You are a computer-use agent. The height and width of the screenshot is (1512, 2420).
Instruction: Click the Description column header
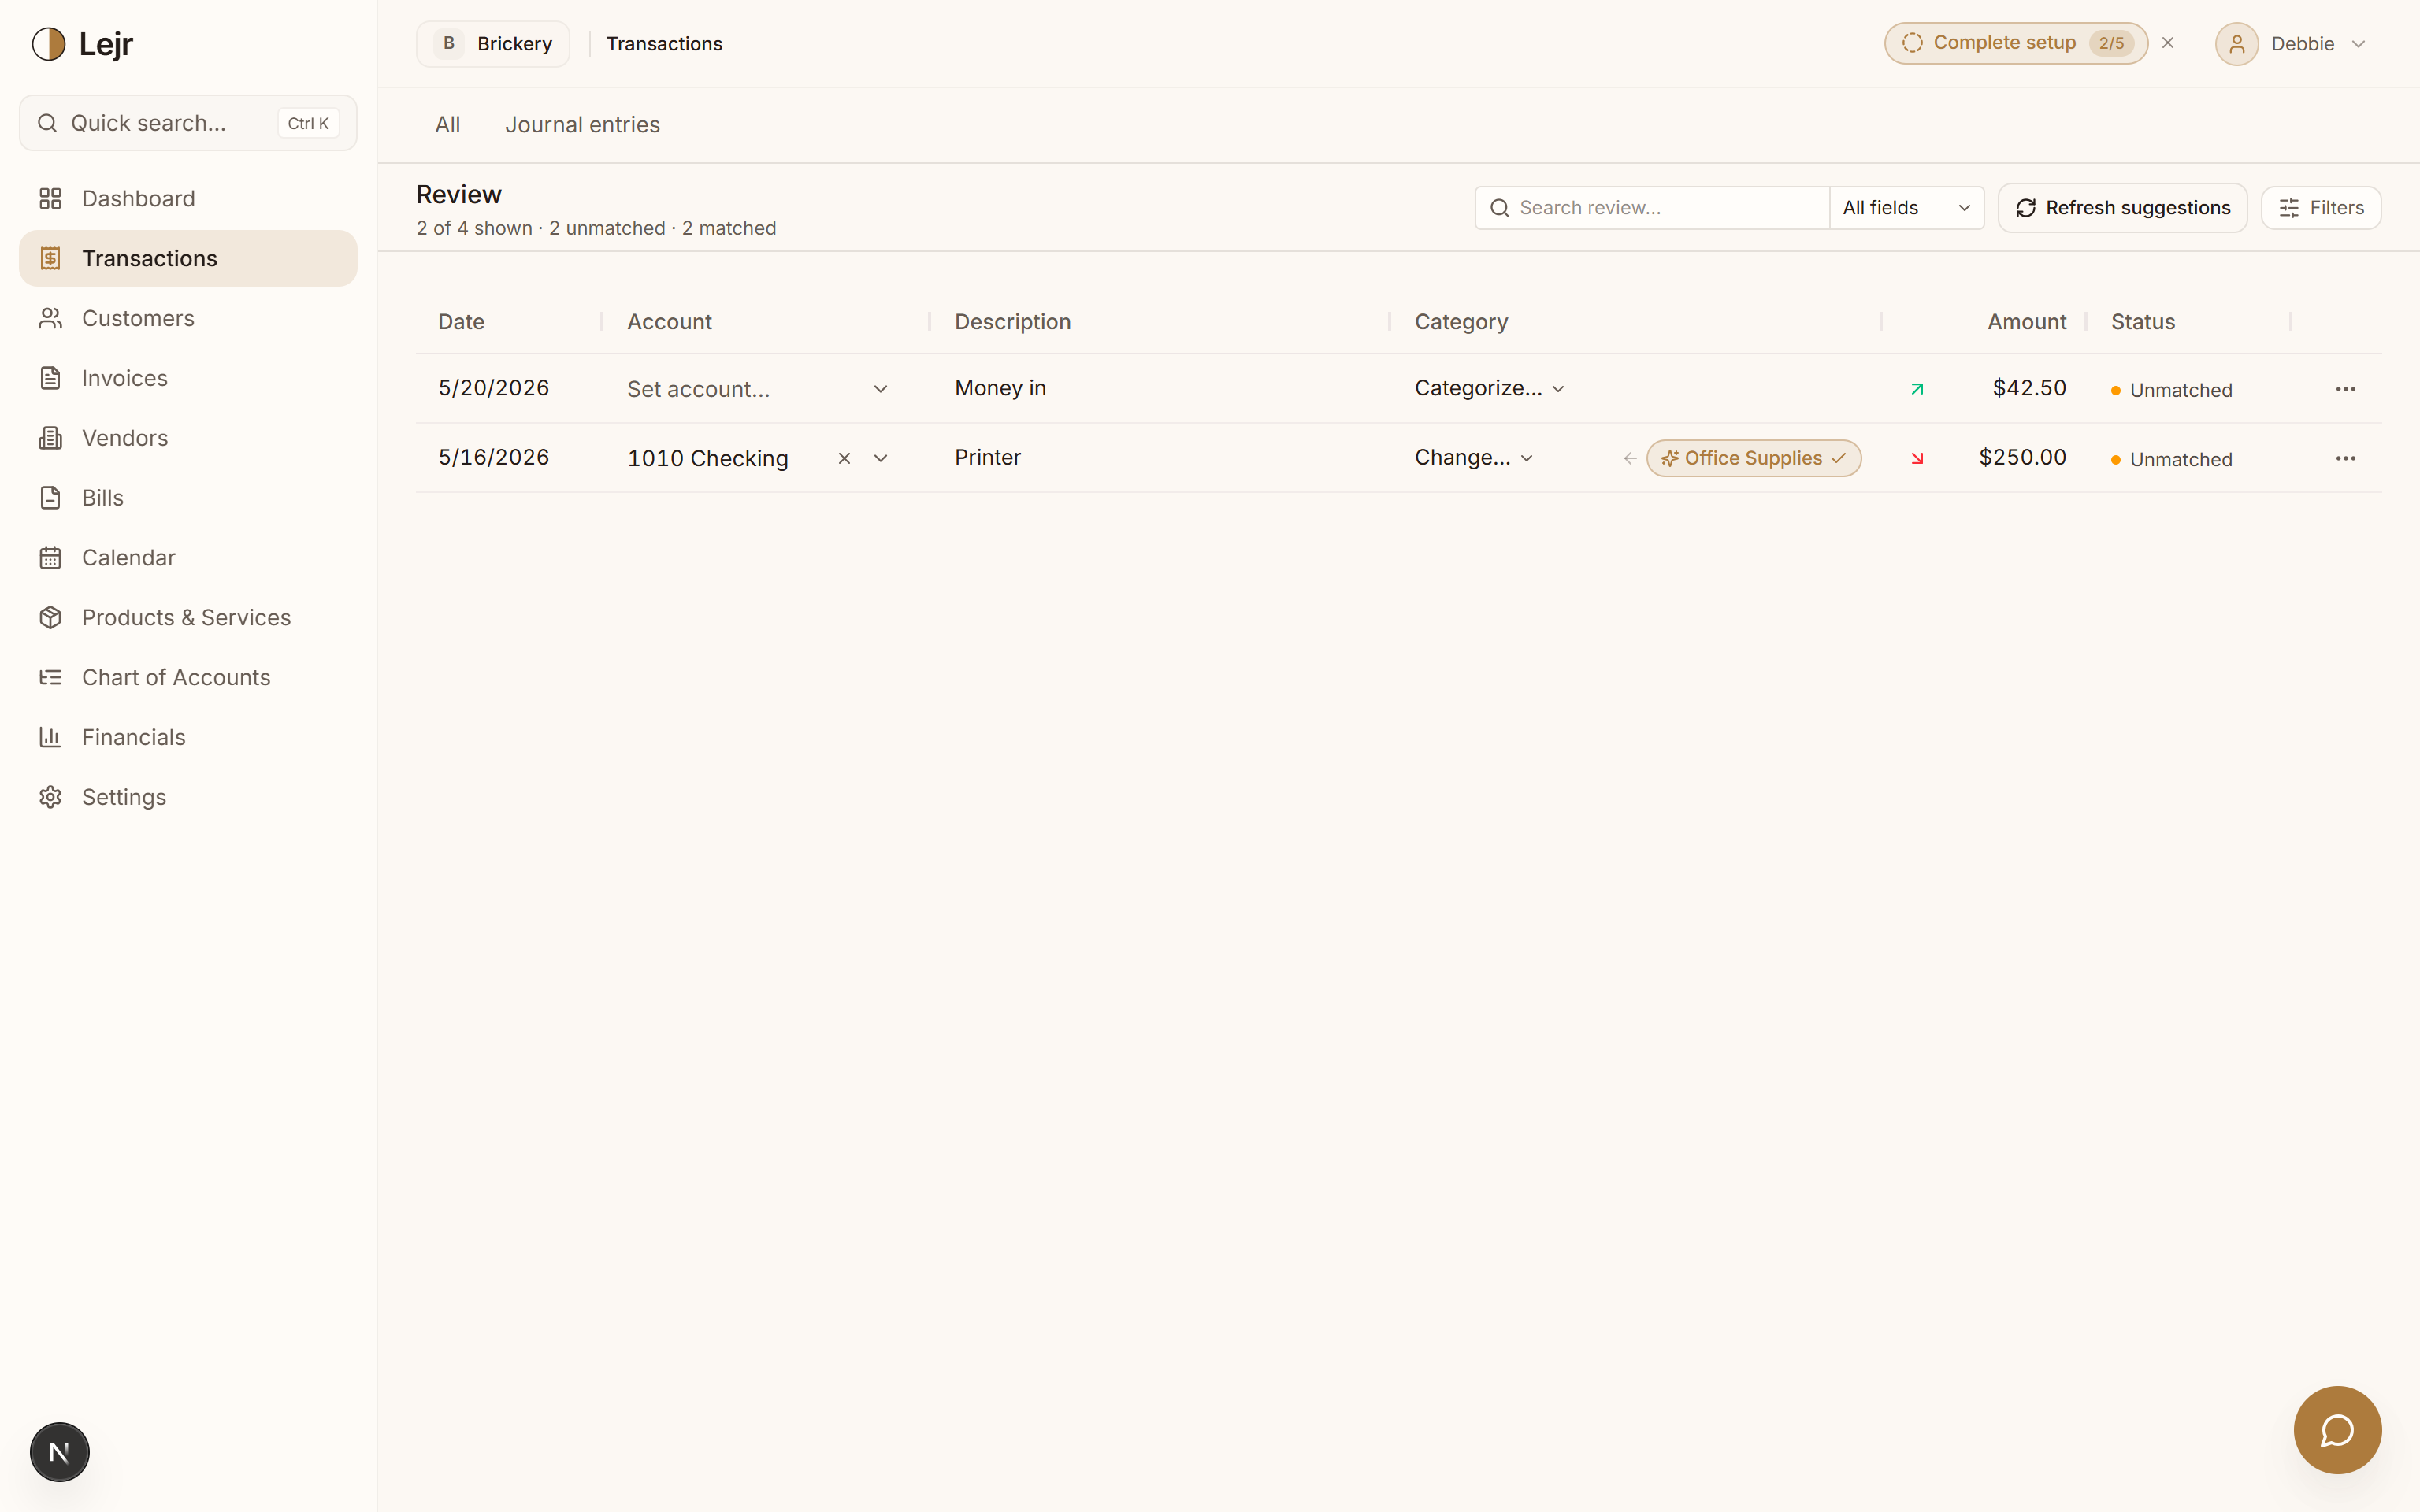1012,322
